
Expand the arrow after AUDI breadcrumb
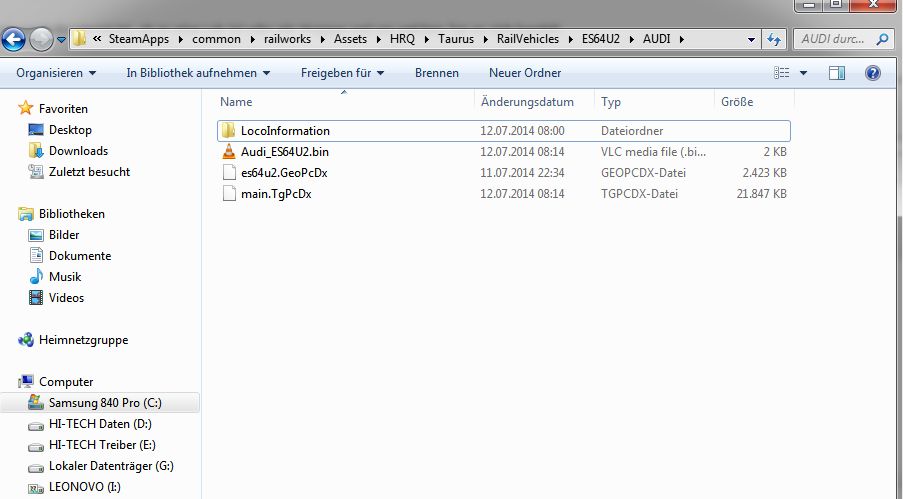pyautogui.click(x=681, y=39)
